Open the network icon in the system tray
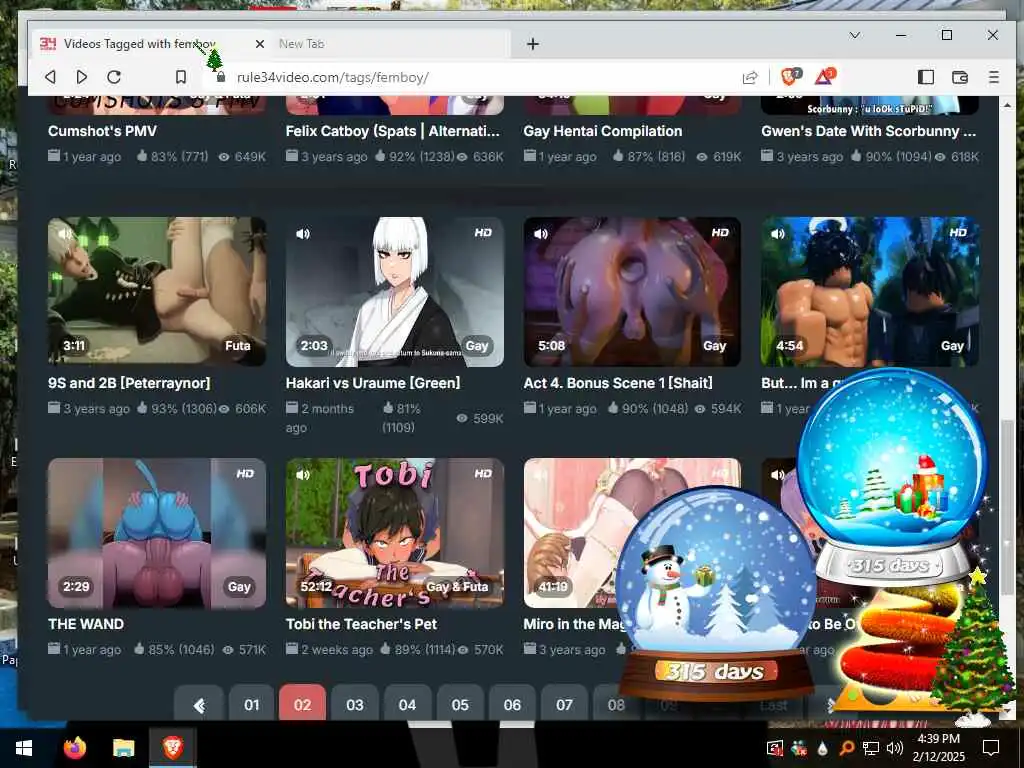This screenshot has width=1024, height=768. pyautogui.click(x=871, y=748)
